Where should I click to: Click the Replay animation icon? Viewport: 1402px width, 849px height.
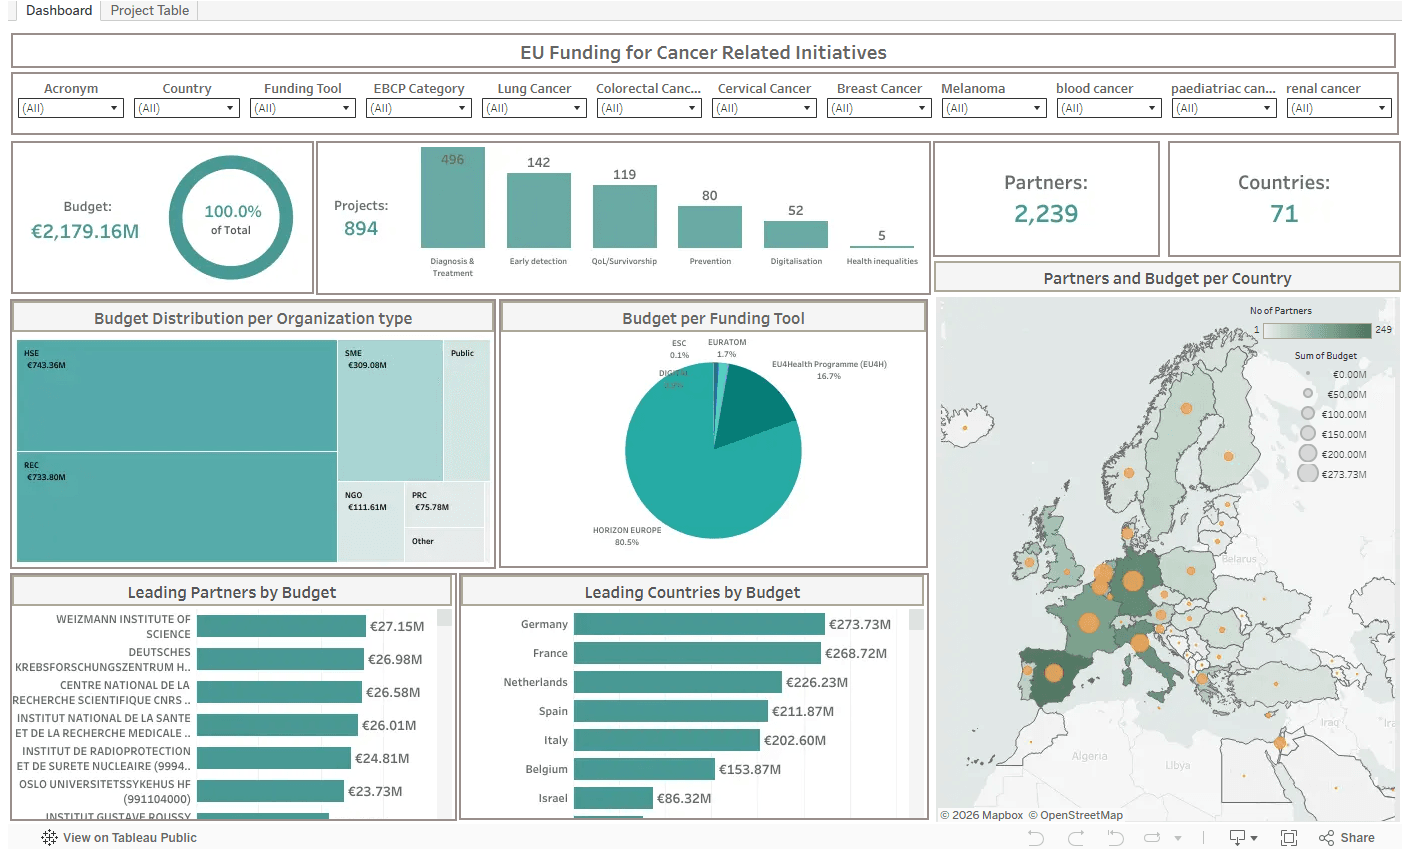point(1152,838)
